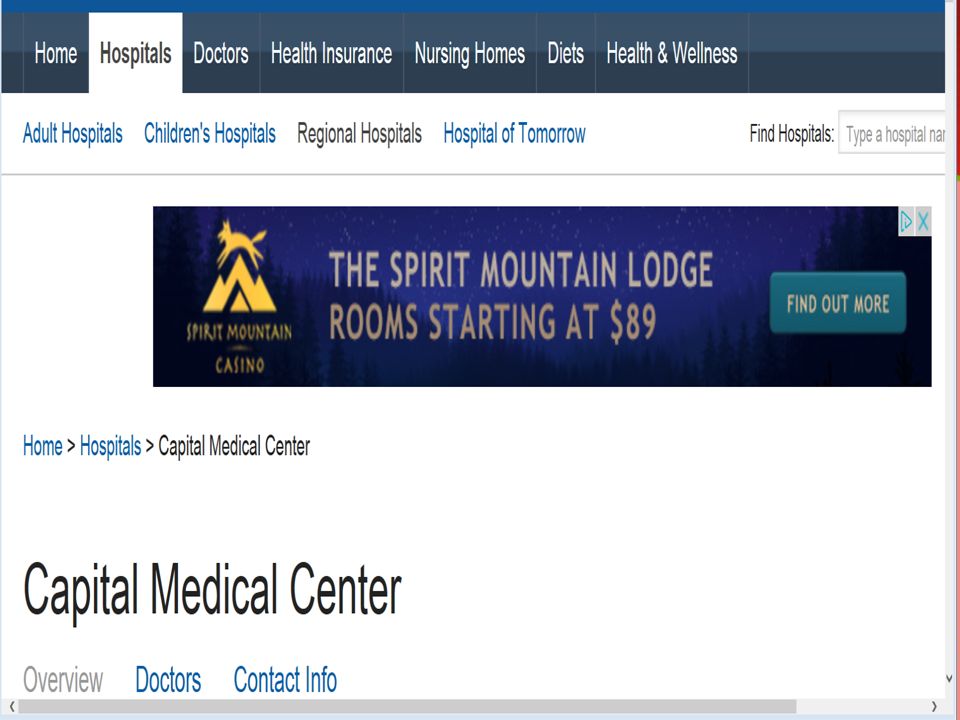Click the Spirit Mountain Casino logo
The height and width of the screenshot is (720, 960).
[x=239, y=296]
